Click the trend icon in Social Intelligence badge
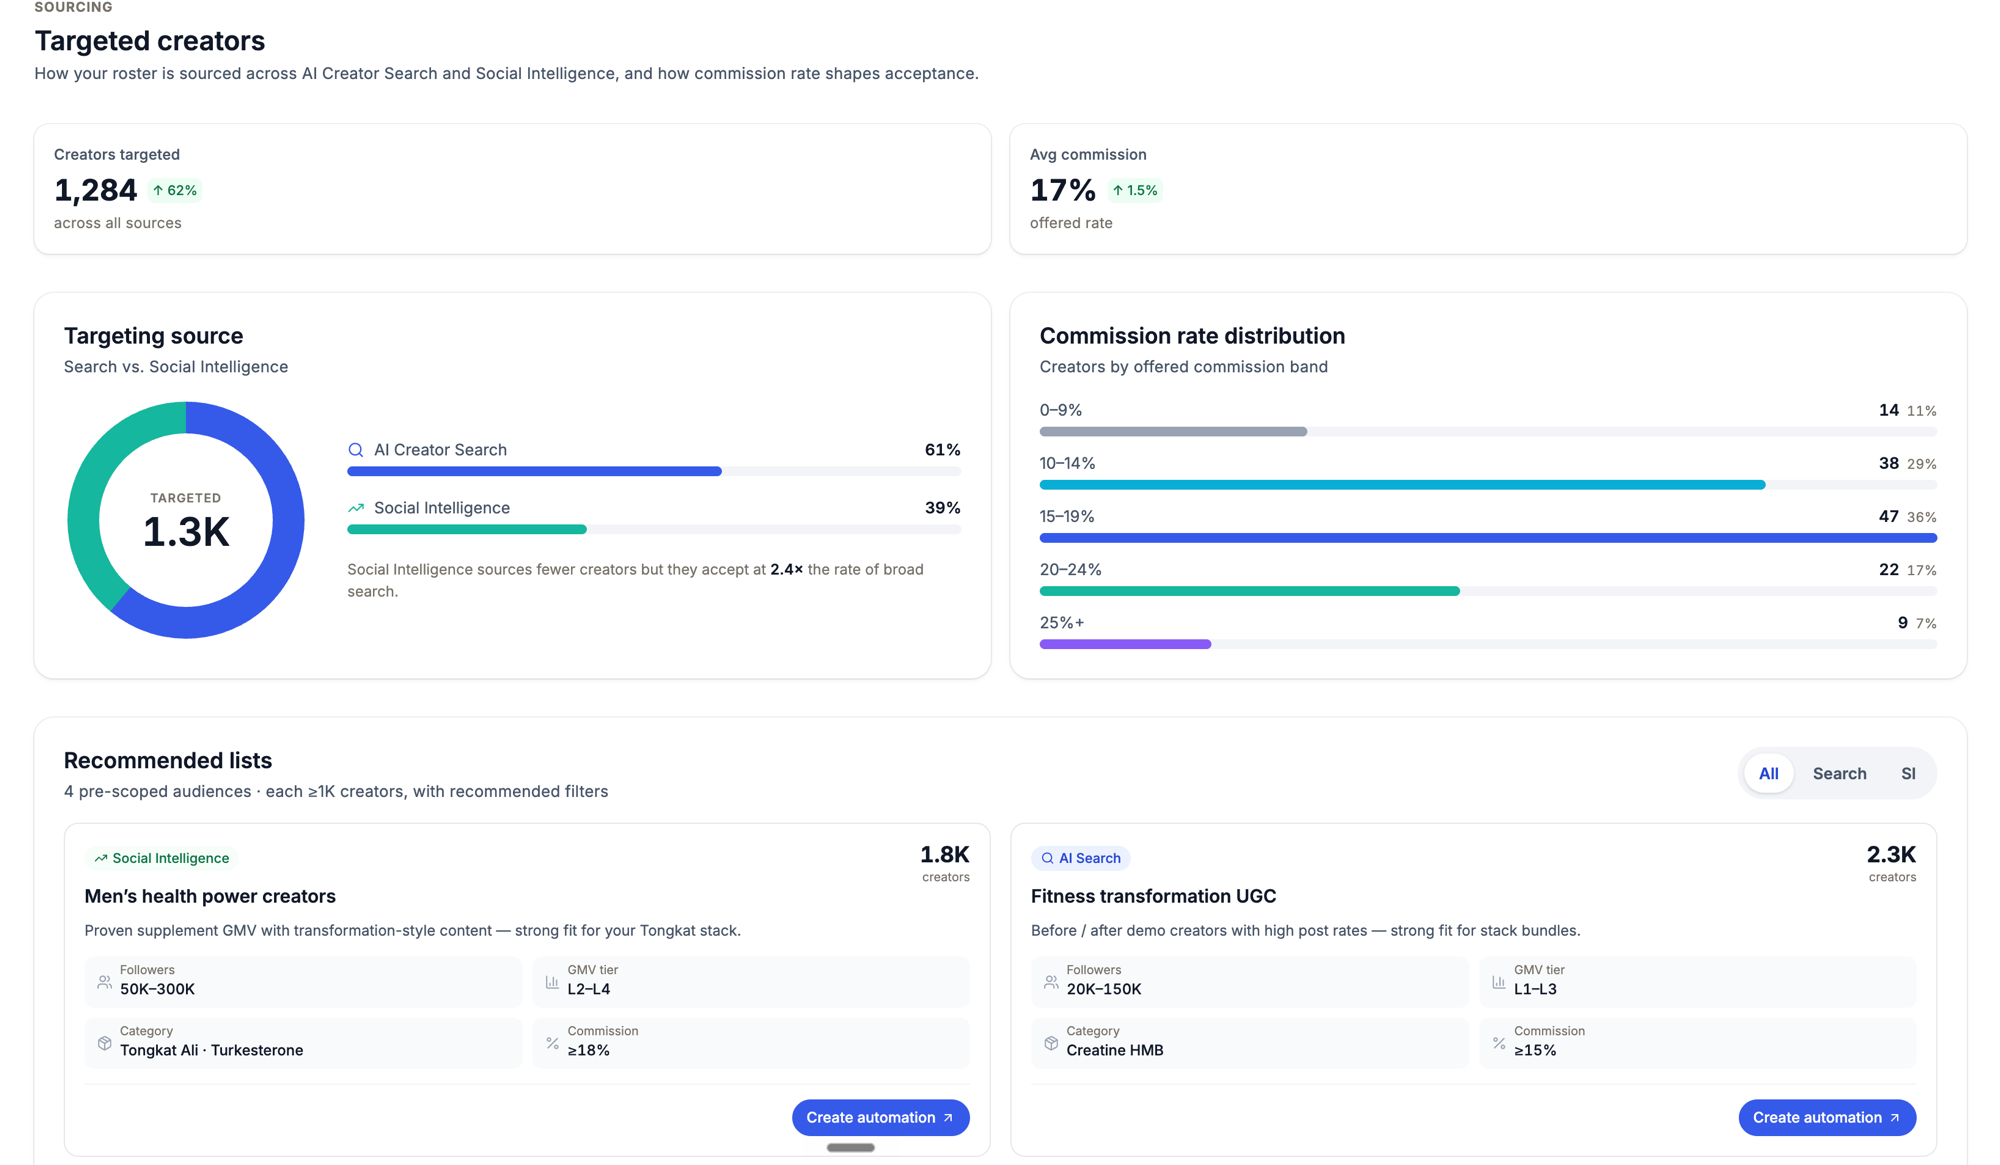Screen dimensions: 2000x1165 (x=100, y=858)
